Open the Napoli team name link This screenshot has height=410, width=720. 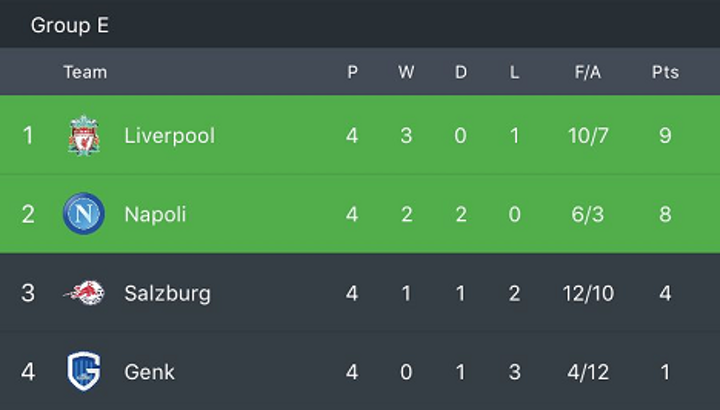point(155,214)
